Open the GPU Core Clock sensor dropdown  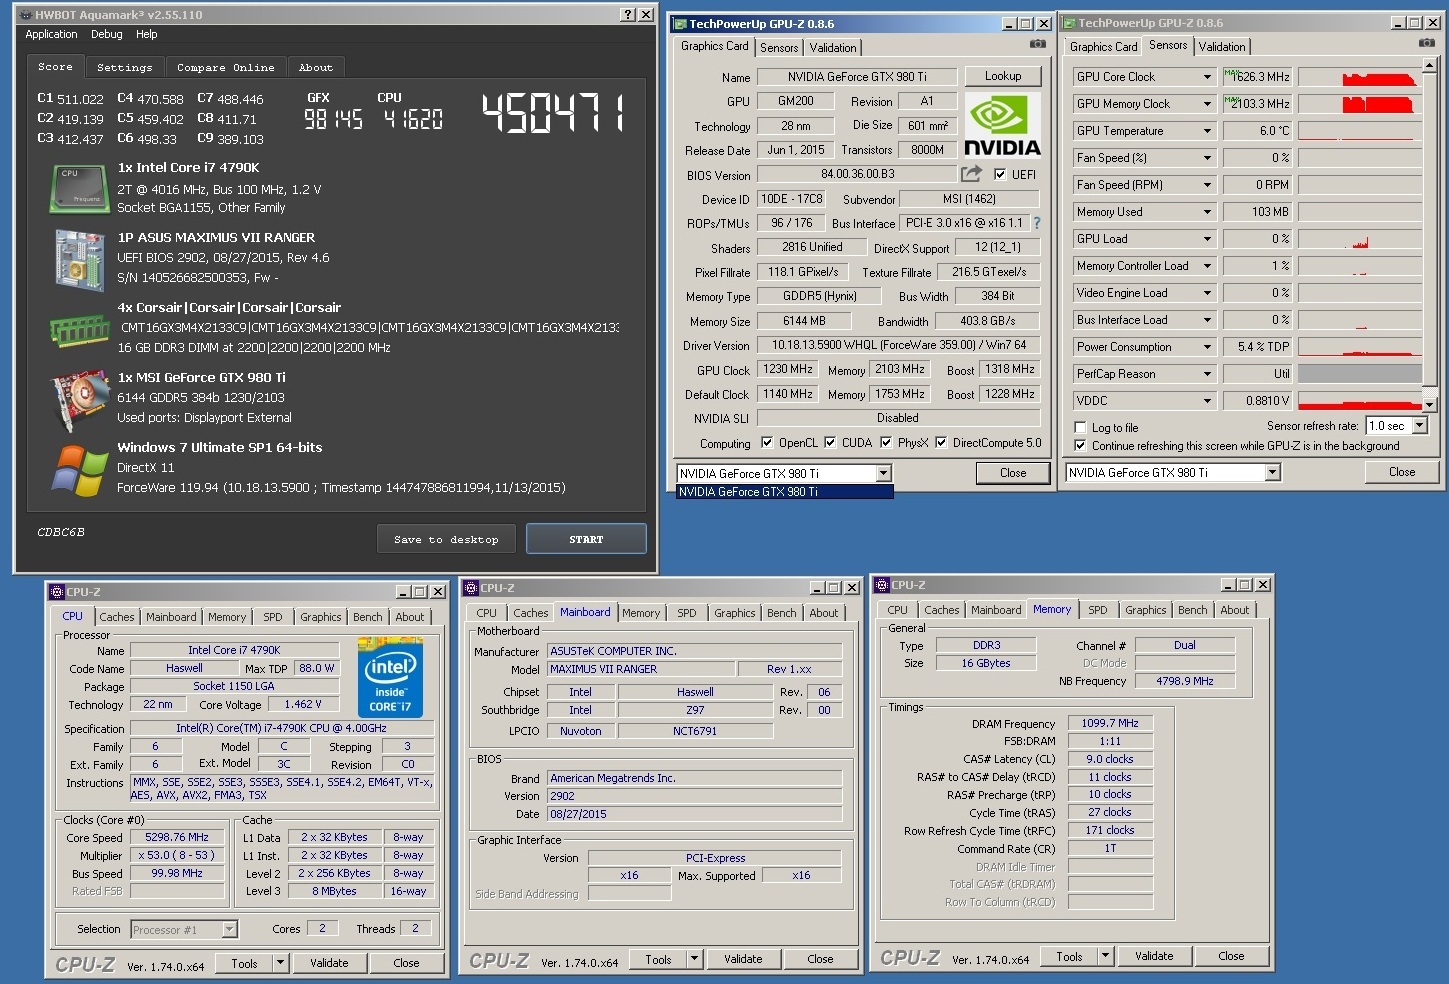[x=1207, y=77]
